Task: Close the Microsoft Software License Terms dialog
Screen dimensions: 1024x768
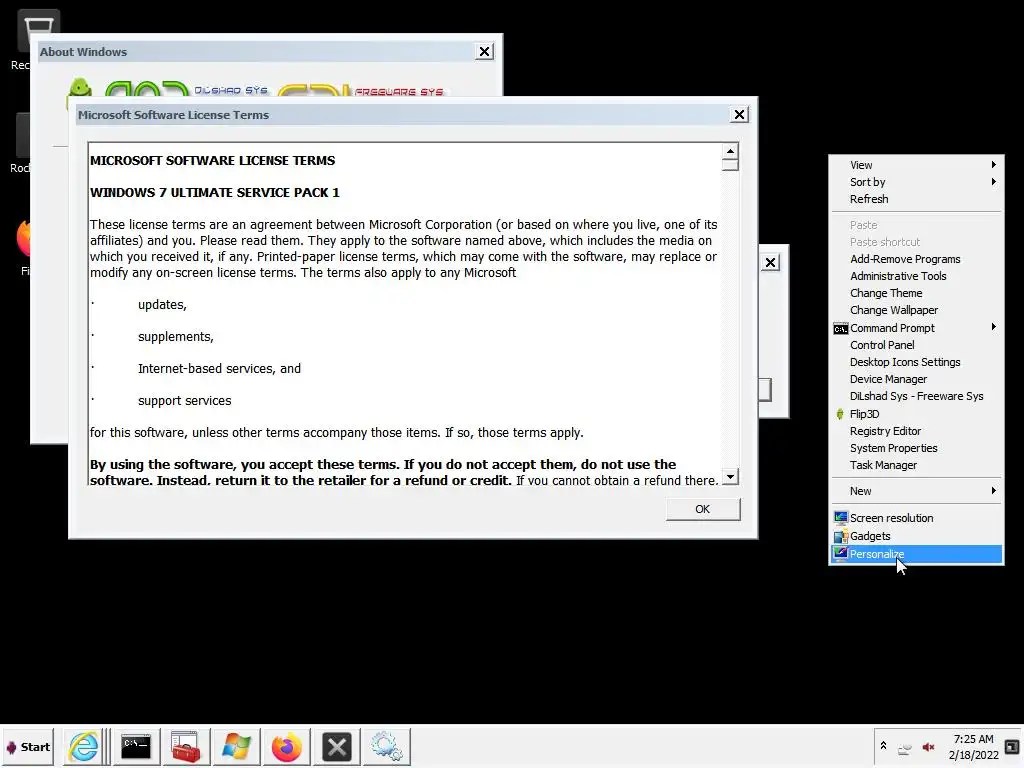Action: pos(739,115)
